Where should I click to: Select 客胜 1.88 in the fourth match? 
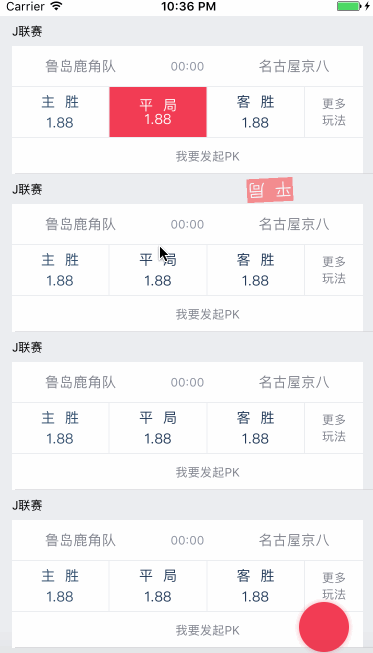256,586
